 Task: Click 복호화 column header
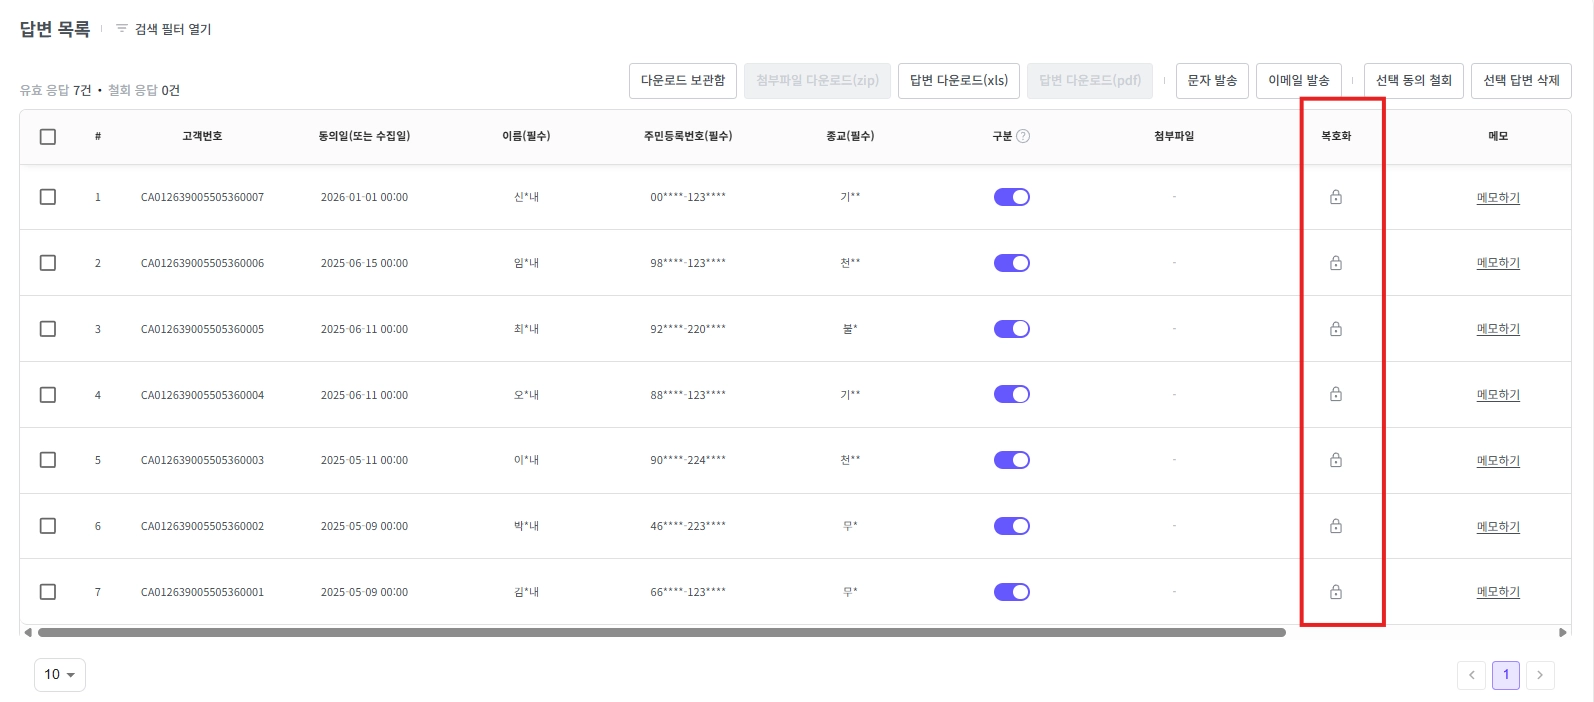1336,136
